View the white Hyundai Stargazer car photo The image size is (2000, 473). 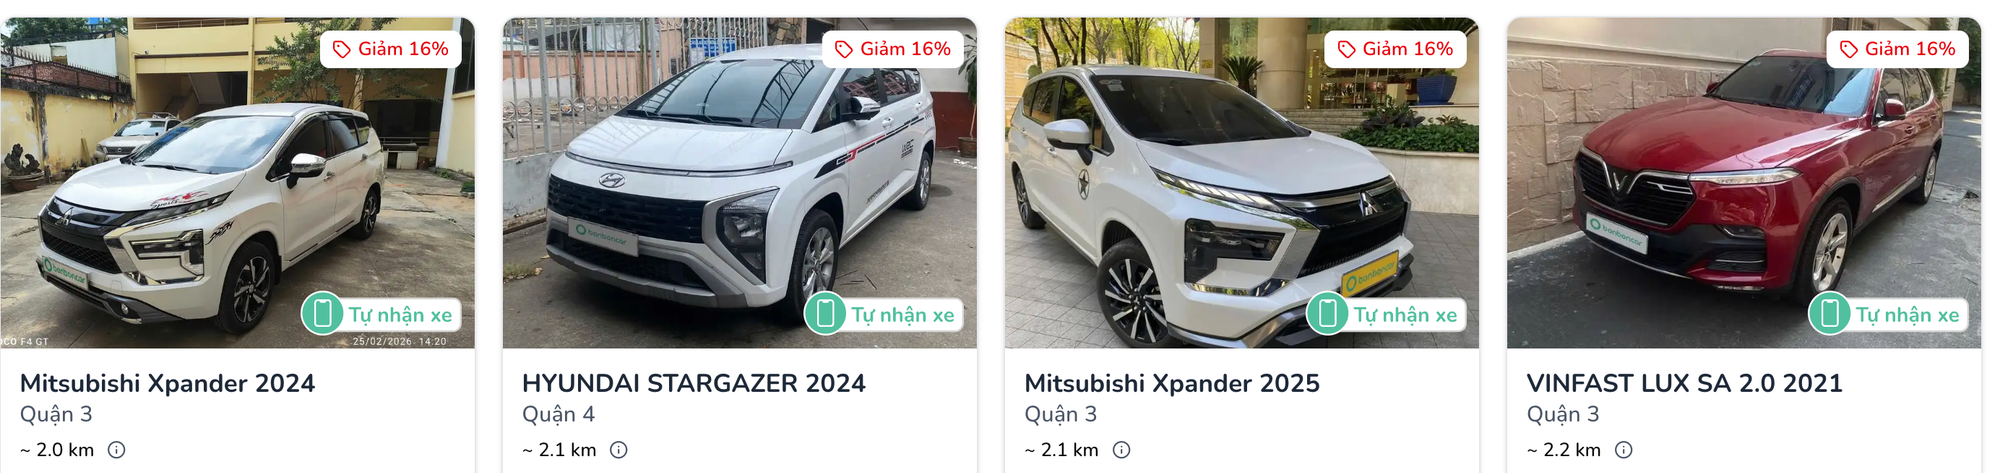[740, 183]
